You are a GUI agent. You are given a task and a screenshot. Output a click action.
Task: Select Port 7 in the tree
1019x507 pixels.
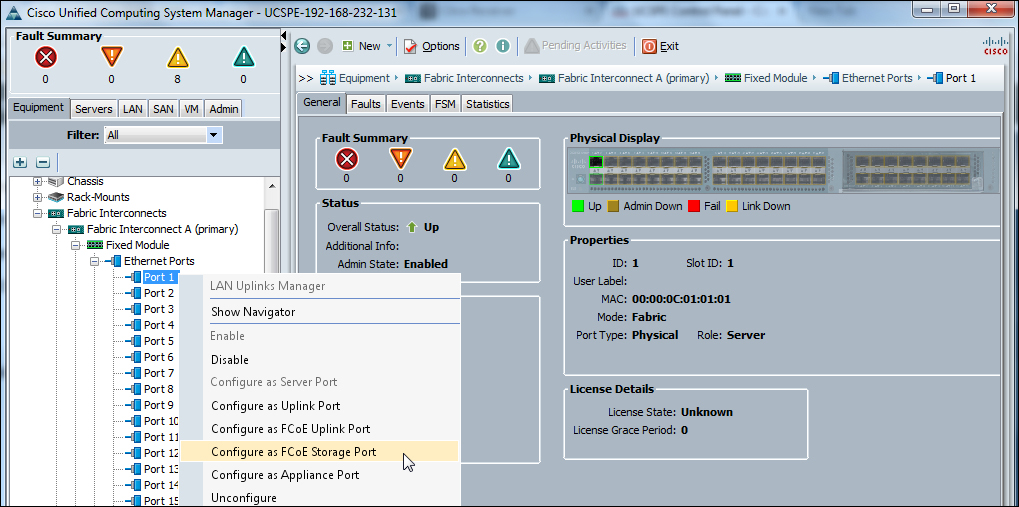pos(159,373)
